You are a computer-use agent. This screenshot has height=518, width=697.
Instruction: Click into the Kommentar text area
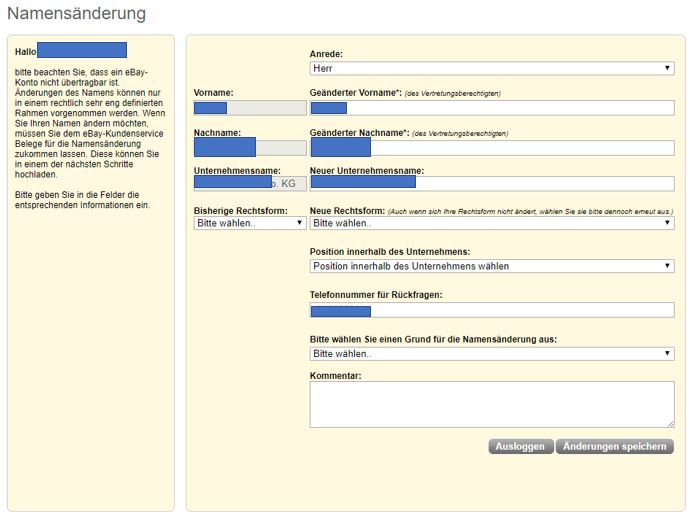[x=492, y=404]
